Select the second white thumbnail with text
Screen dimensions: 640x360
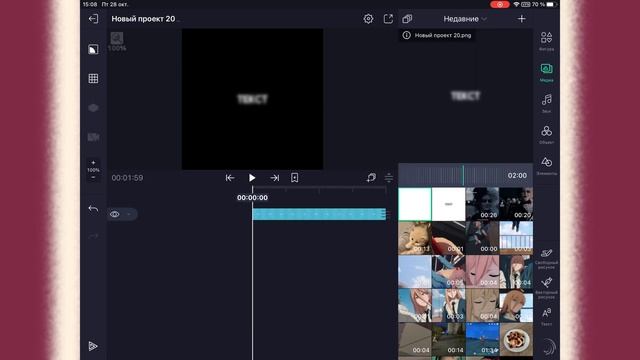tap(448, 204)
